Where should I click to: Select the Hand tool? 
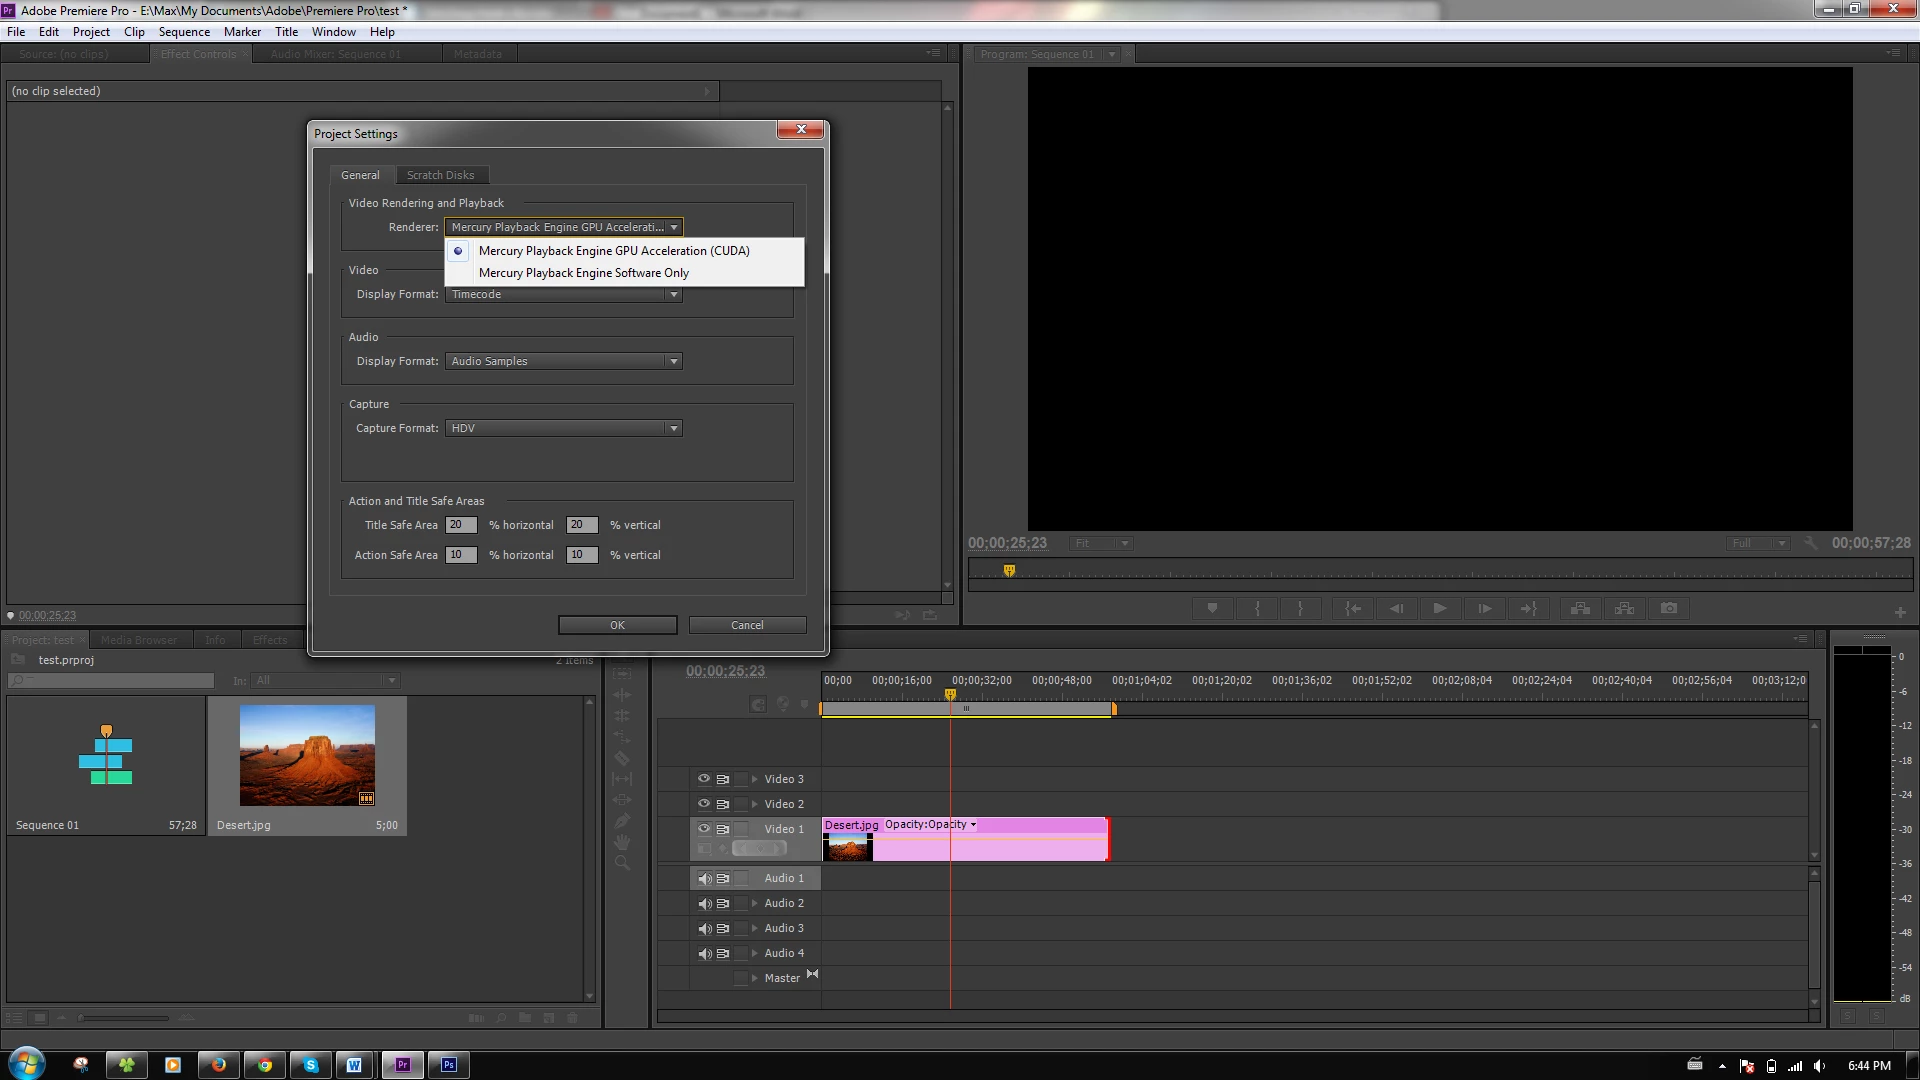[x=622, y=842]
